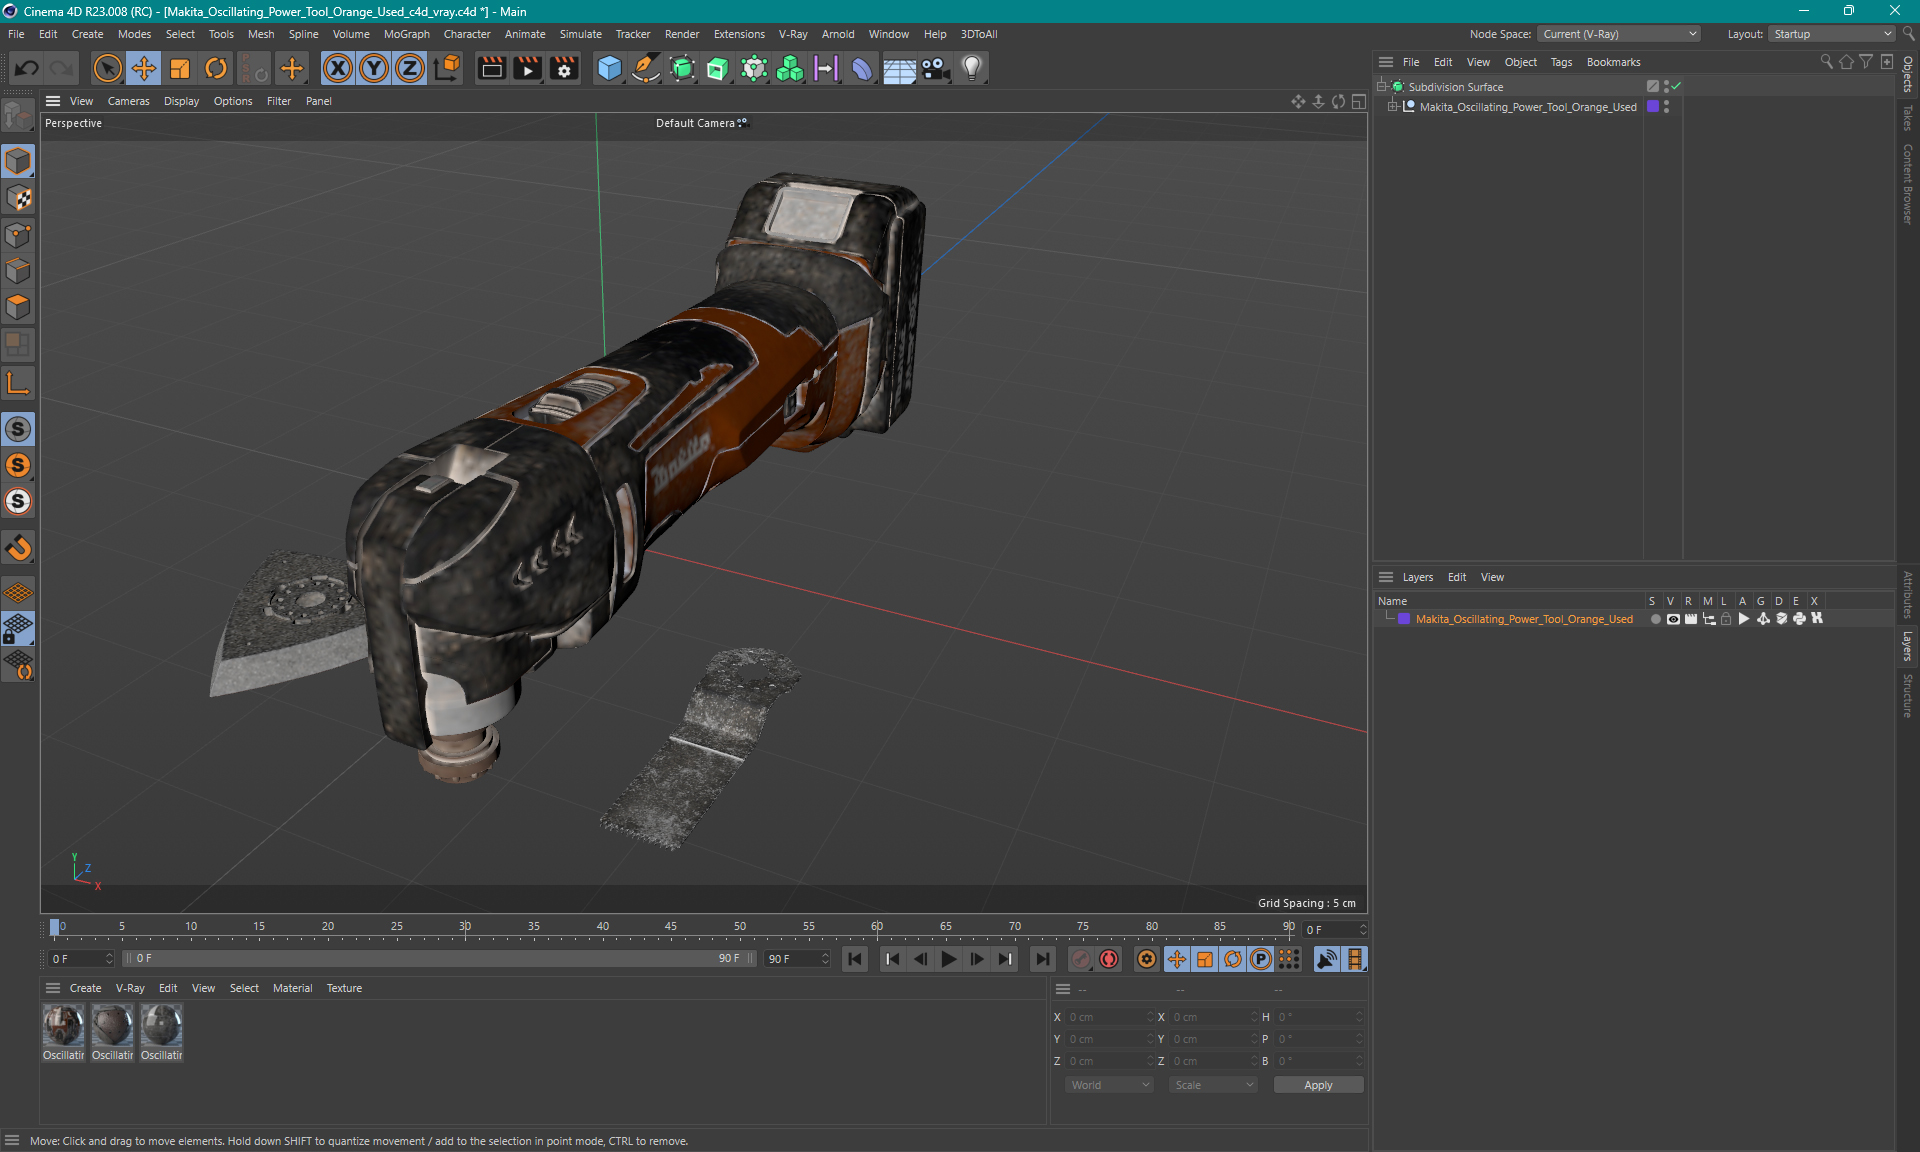Select the third Oscillating material thumbnail
The width and height of the screenshot is (1920, 1152).
[x=161, y=1026]
